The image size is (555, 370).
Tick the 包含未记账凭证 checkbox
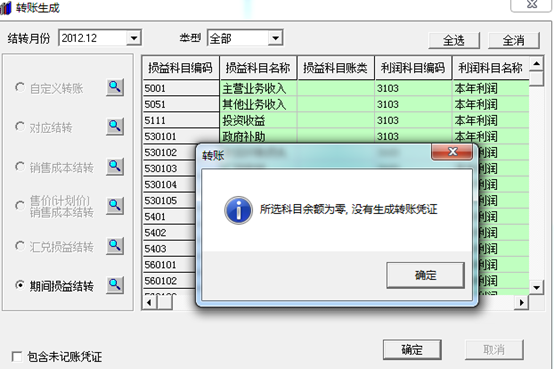17,356
